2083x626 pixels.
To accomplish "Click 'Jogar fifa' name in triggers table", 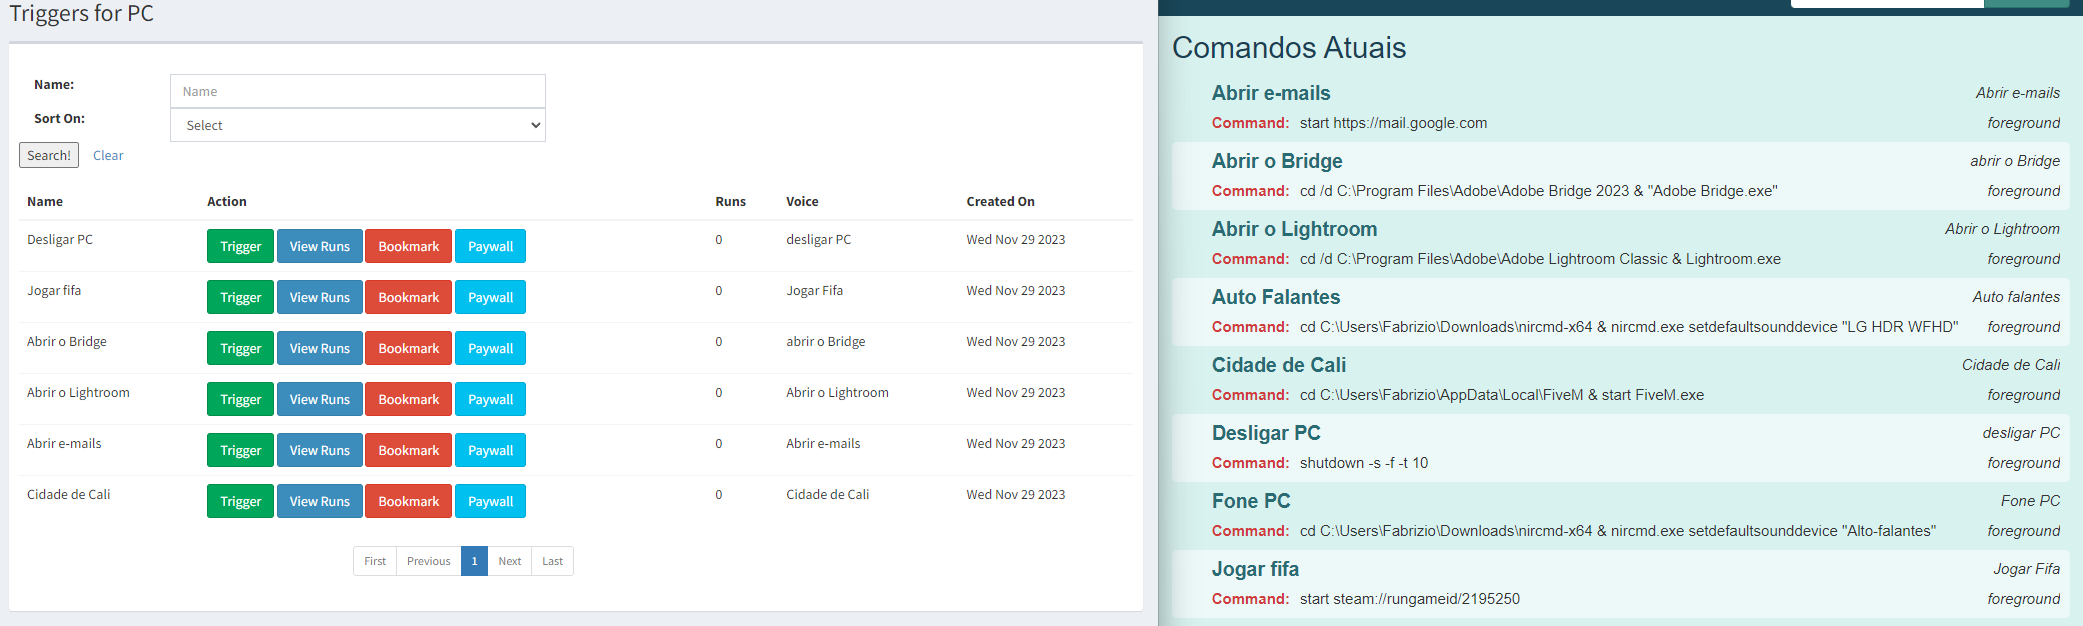I will [54, 290].
